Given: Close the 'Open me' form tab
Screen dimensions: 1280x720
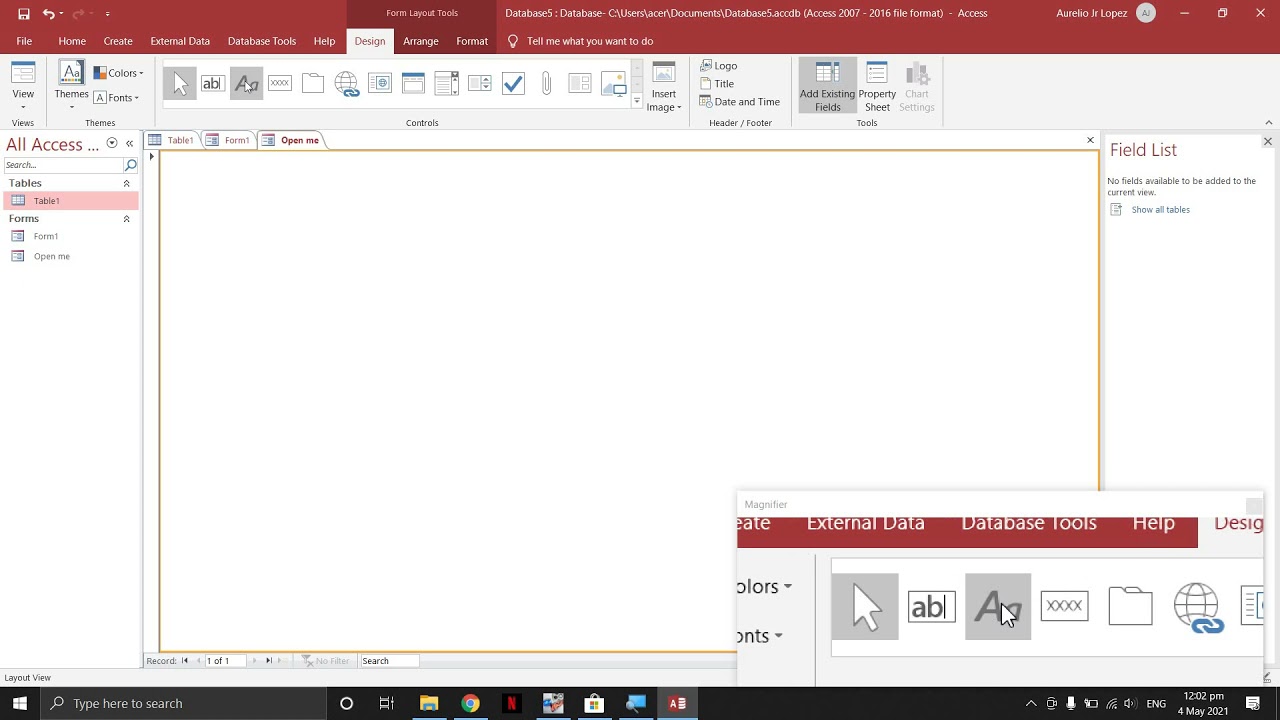Looking at the screenshot, I should [1090, 140].
